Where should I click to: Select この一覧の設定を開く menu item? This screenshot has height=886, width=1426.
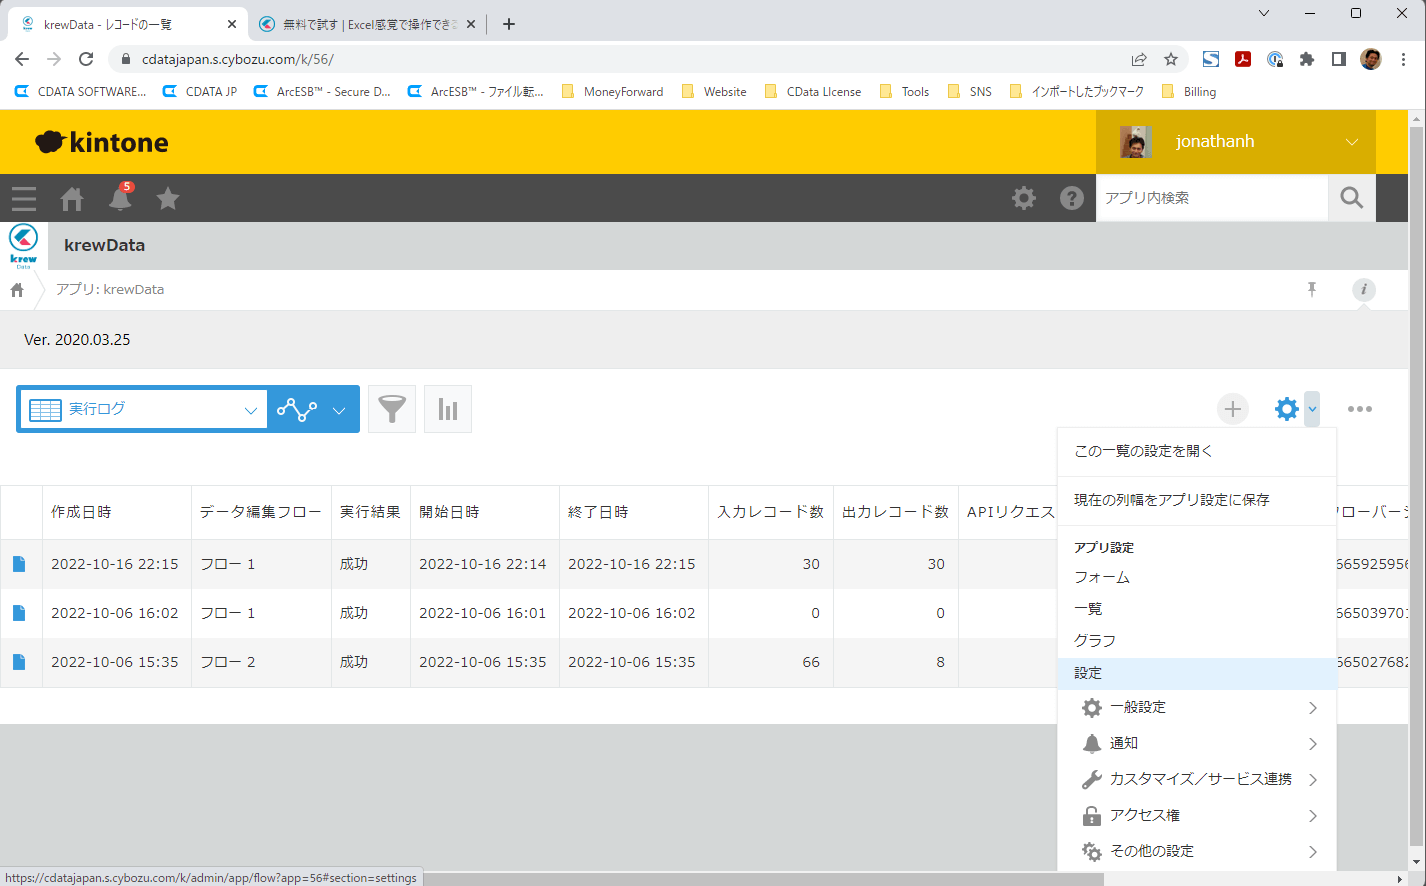(1197, 452)
